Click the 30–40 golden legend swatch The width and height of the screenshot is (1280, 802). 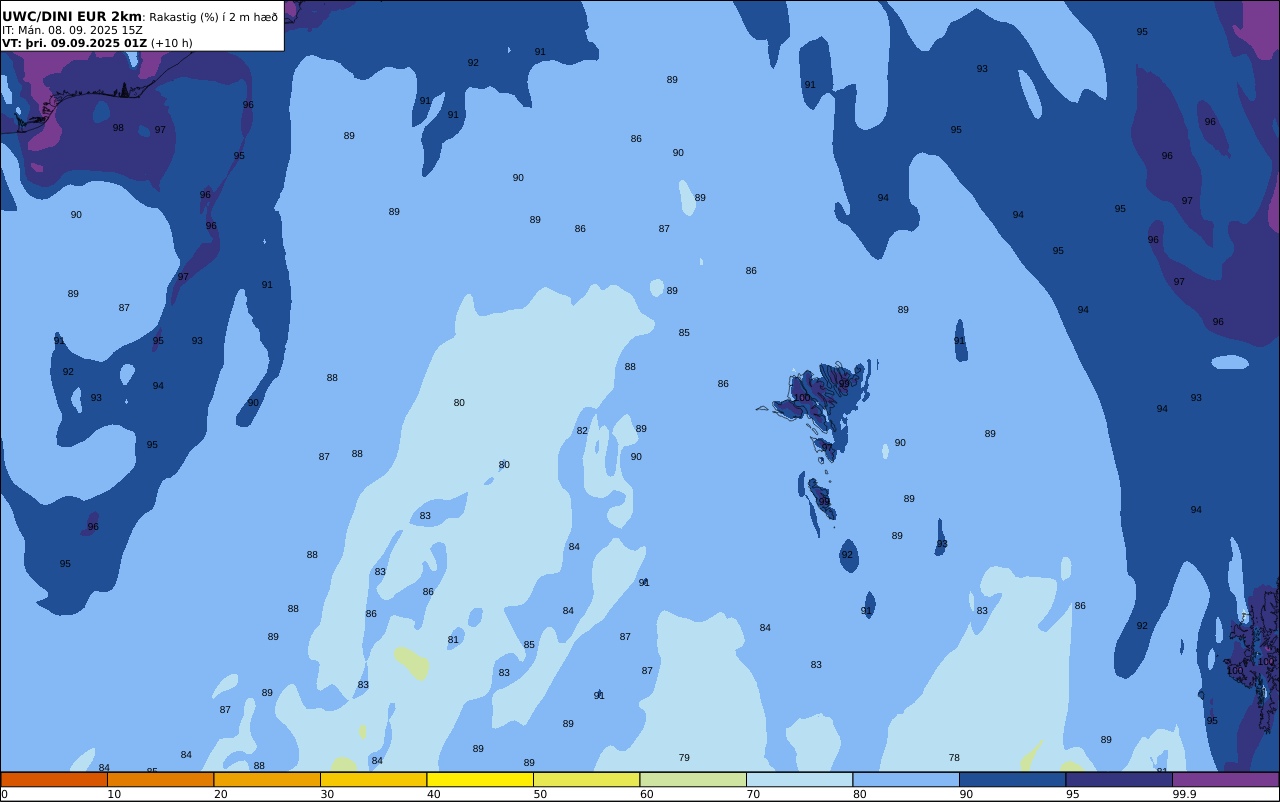point(373,779)
